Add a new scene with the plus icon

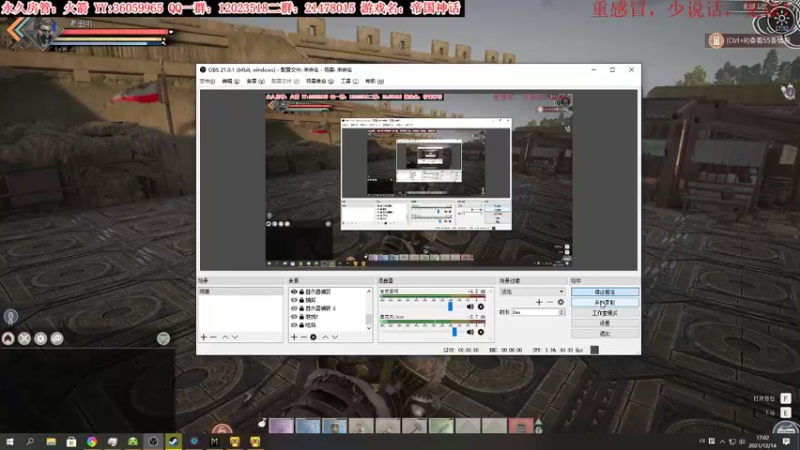pos(204,337)
